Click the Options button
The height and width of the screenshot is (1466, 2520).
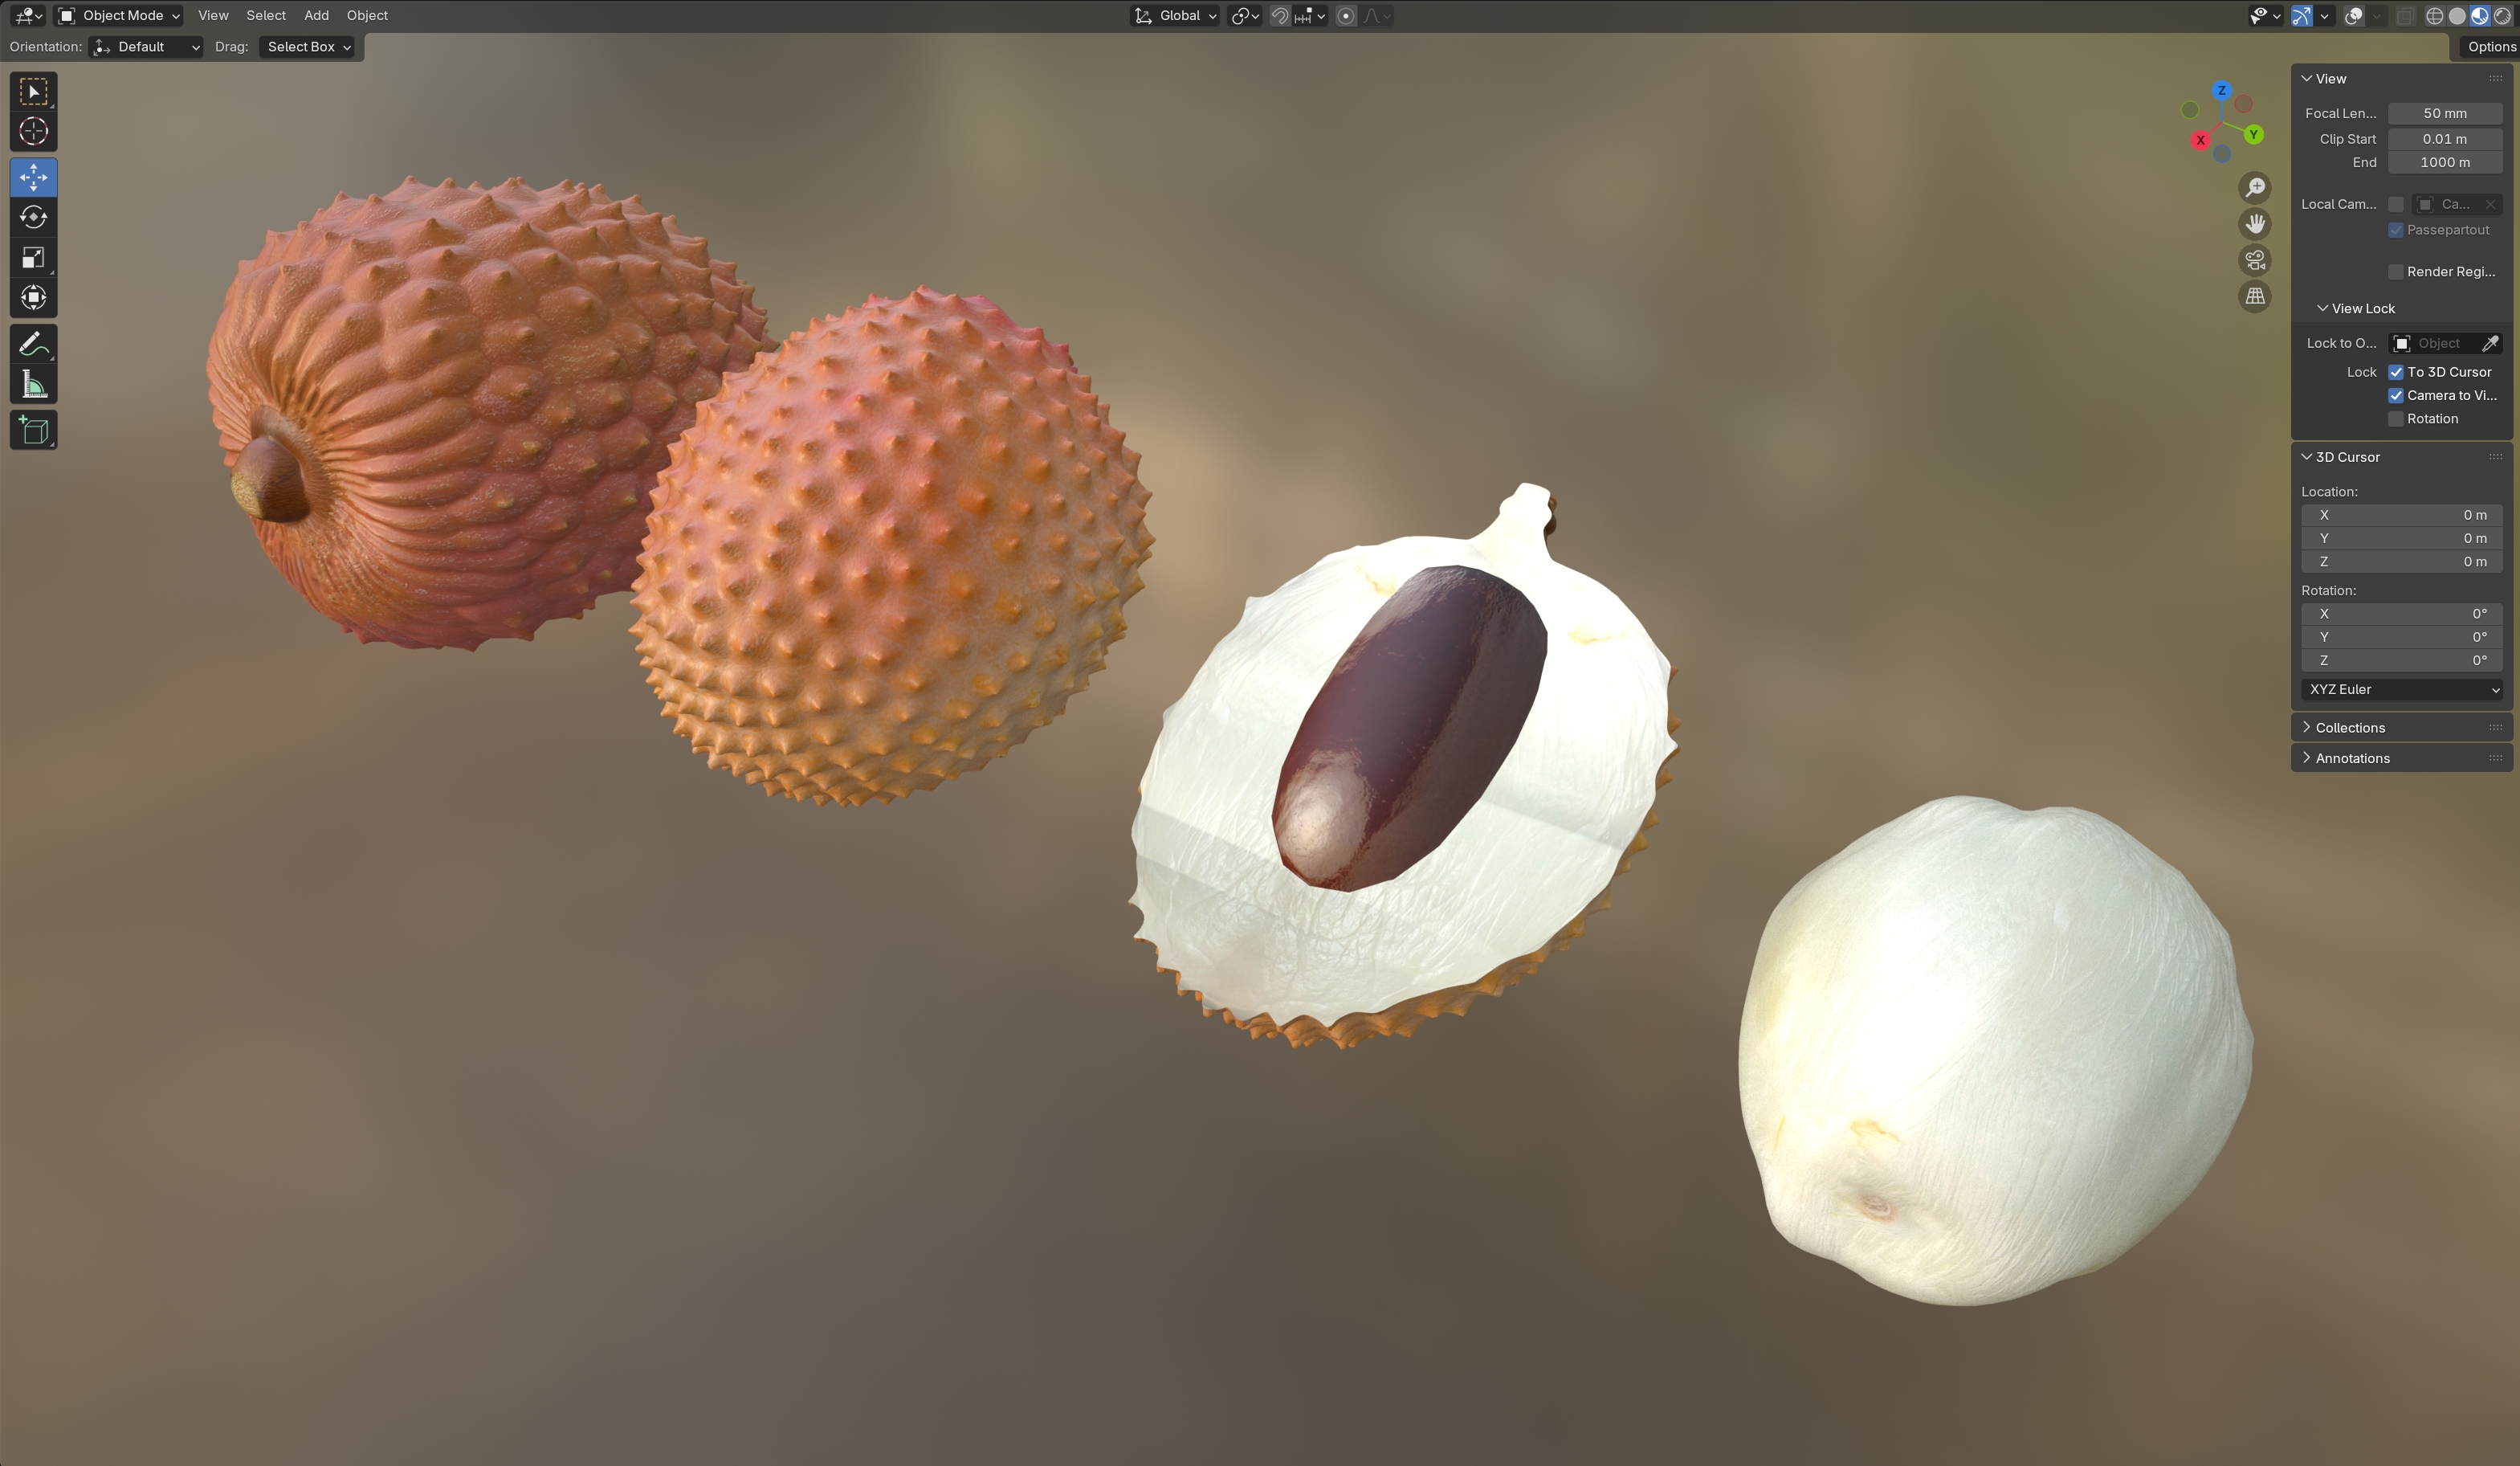click(x=2489, y=47)
